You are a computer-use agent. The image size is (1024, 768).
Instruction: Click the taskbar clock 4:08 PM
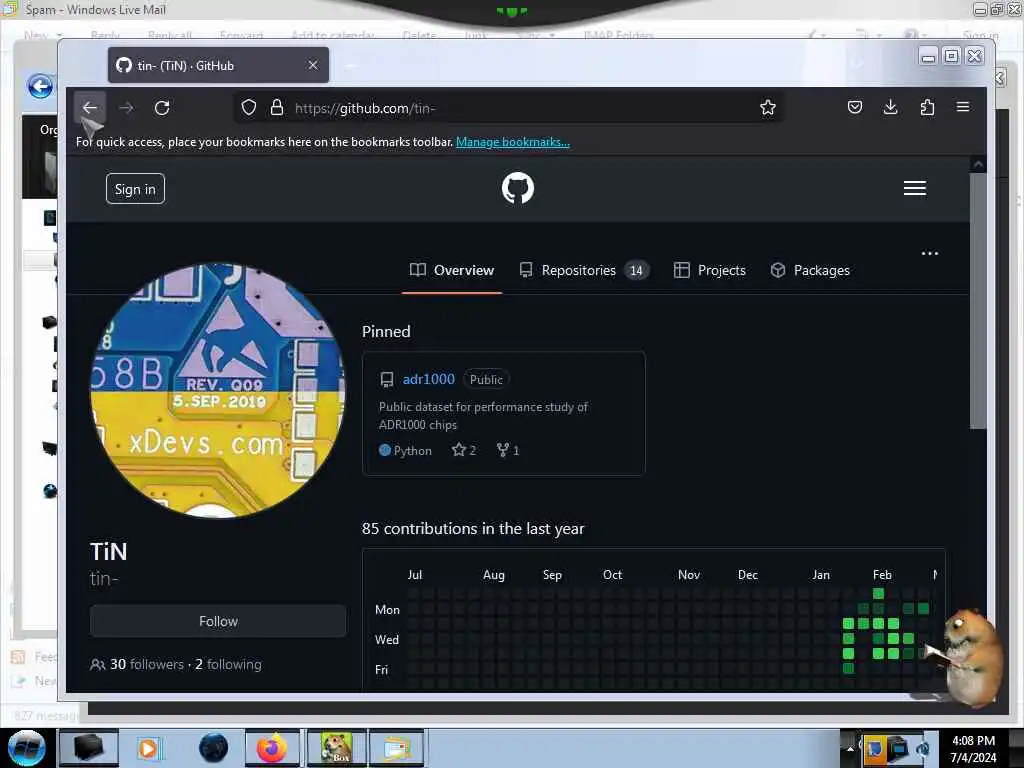[x=973, y=741]
